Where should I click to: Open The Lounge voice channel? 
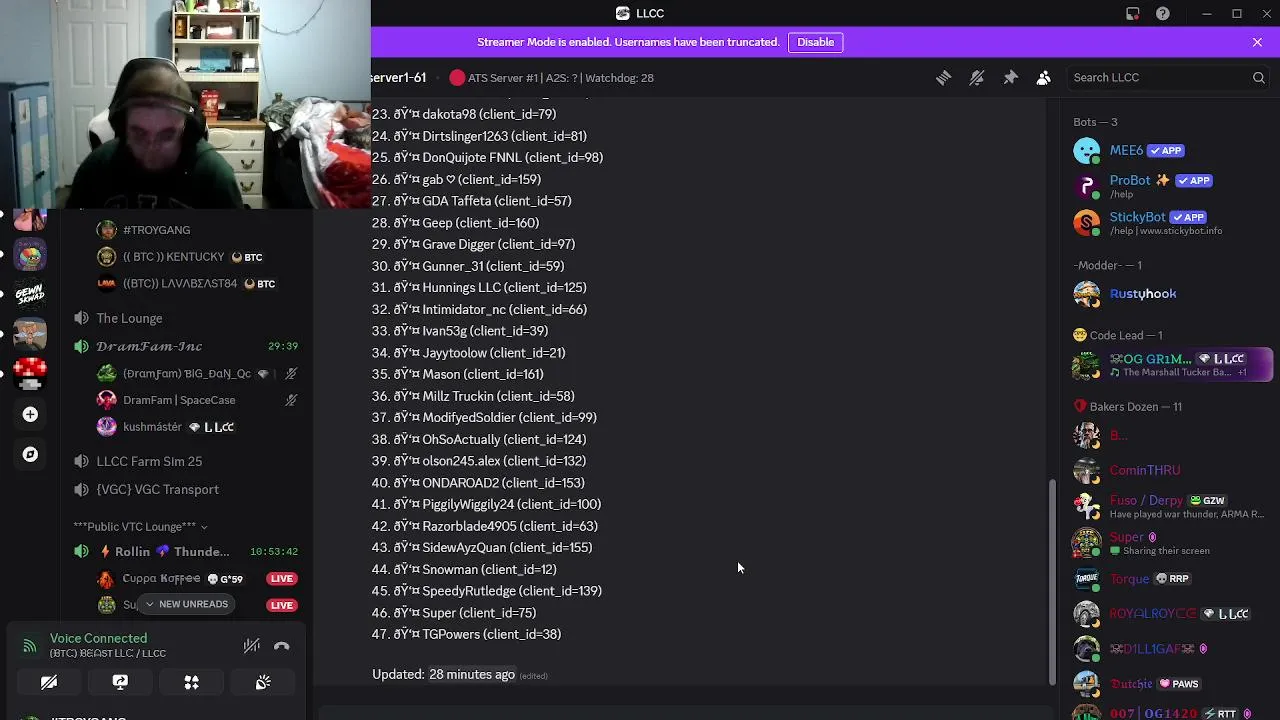[x=129, y=318]
